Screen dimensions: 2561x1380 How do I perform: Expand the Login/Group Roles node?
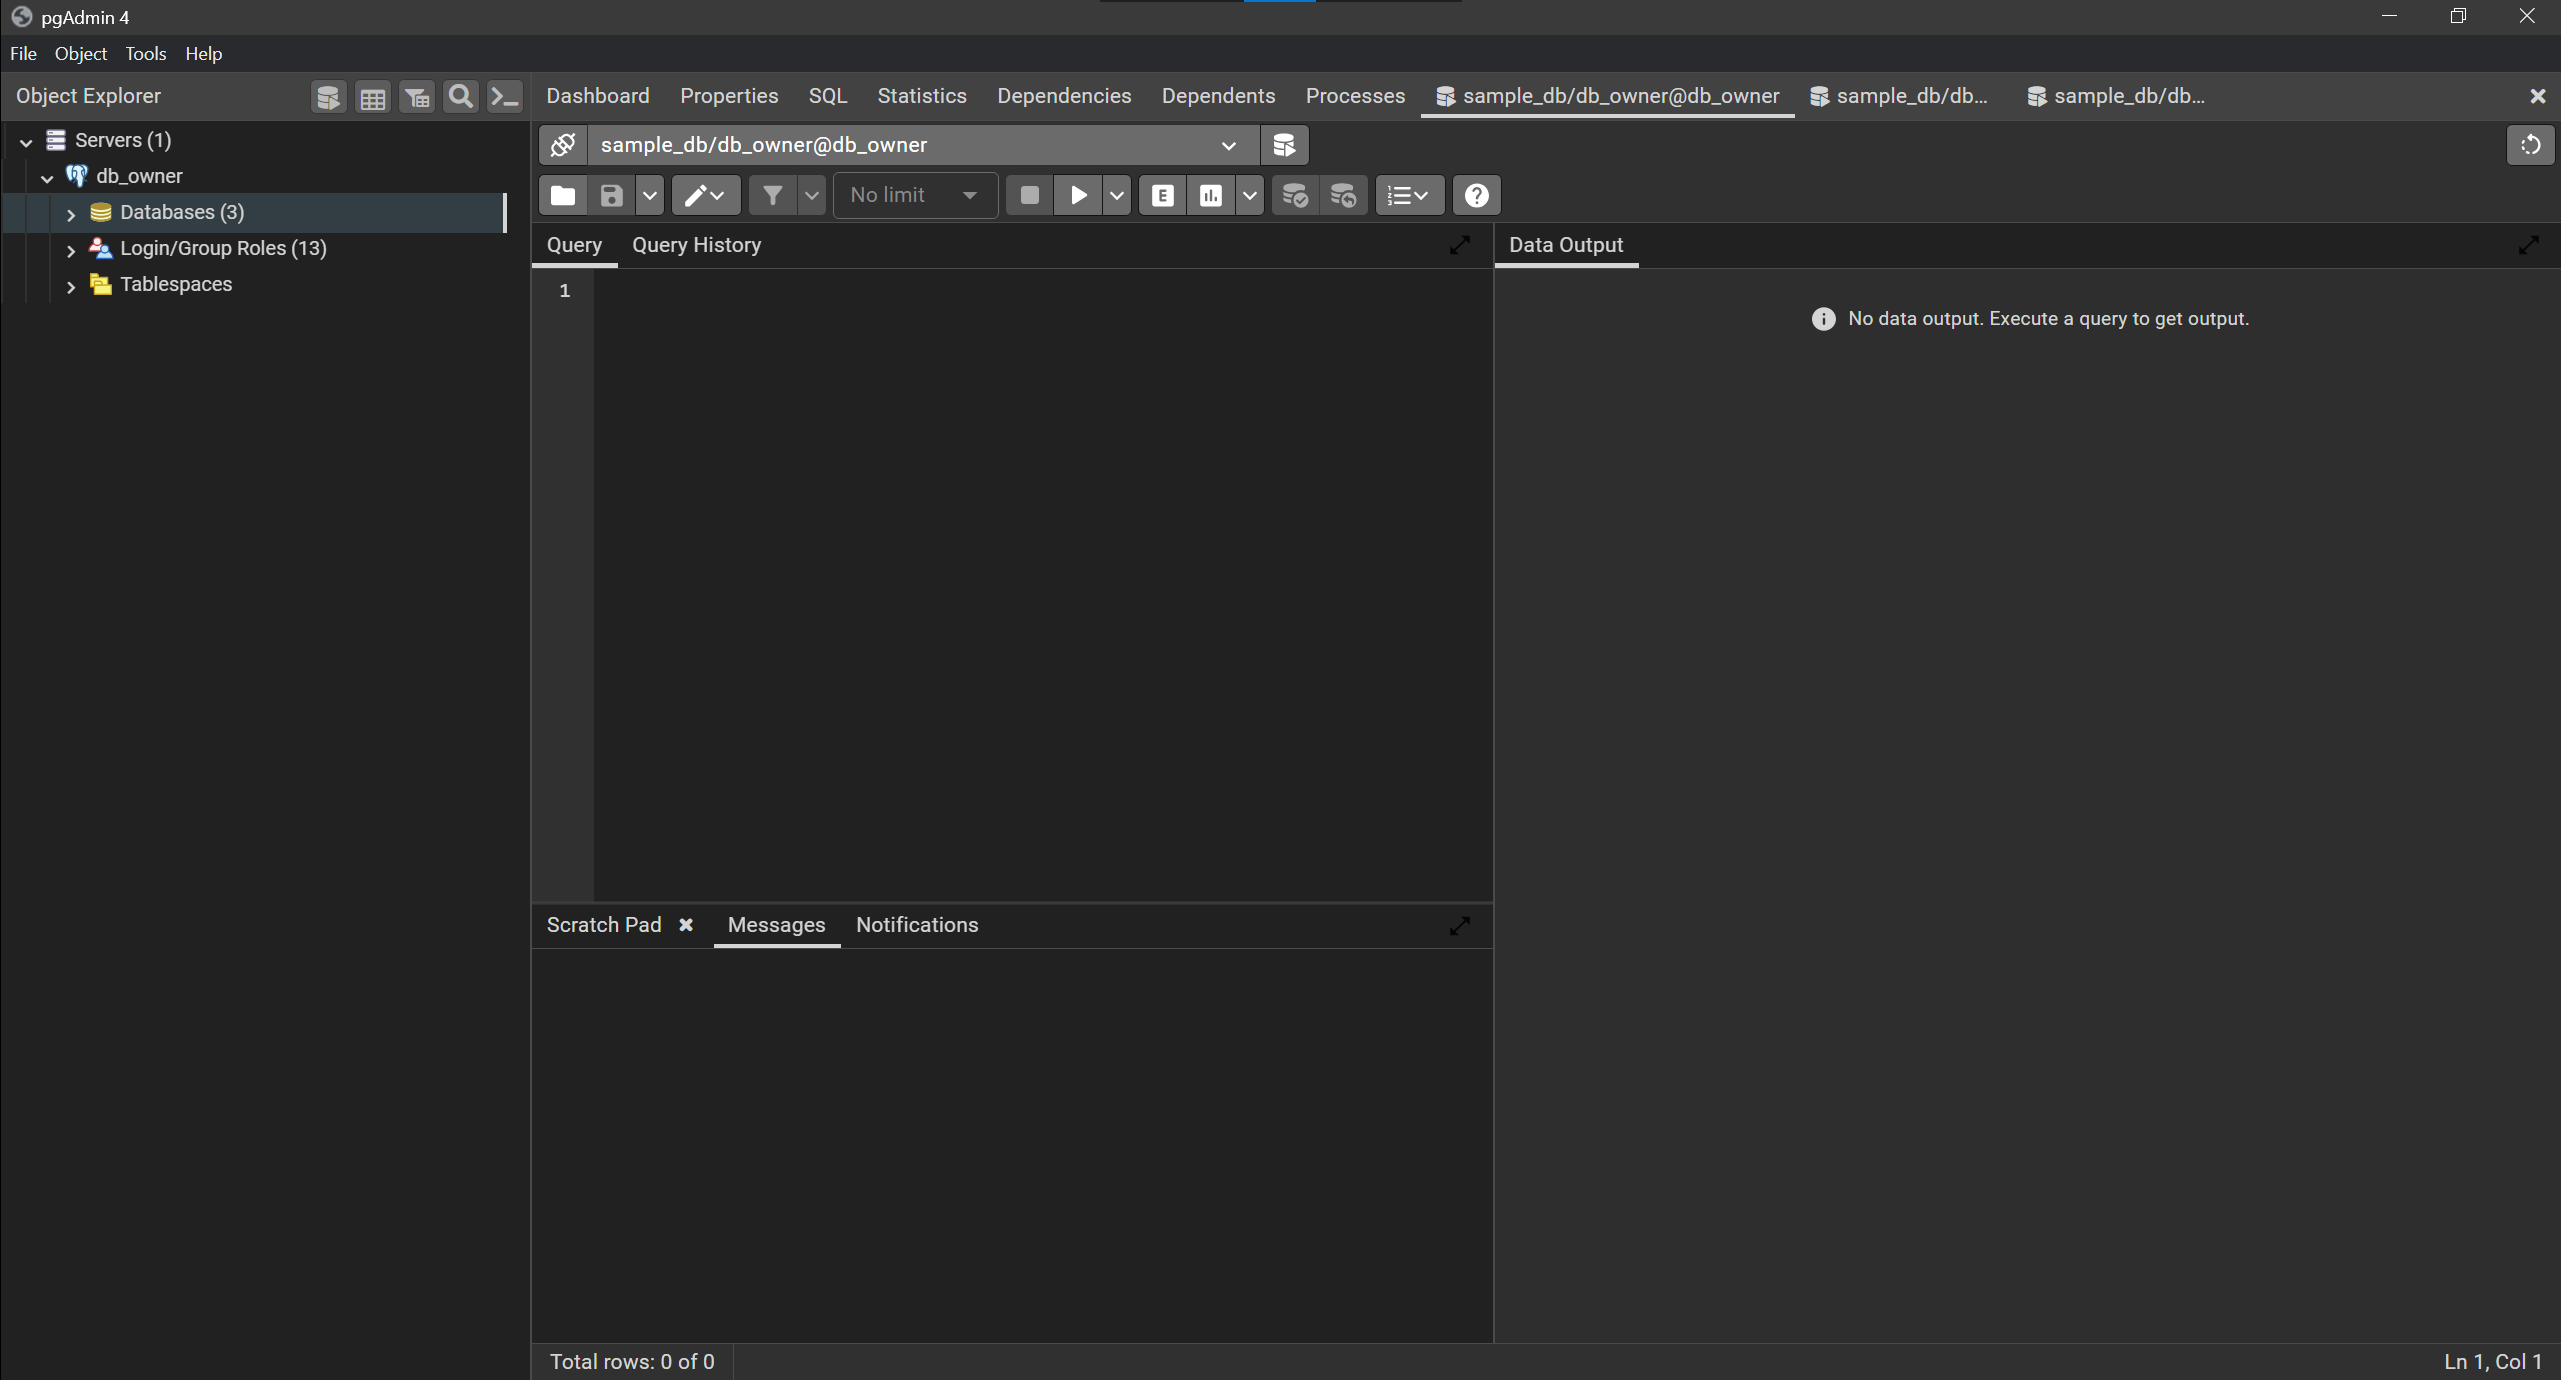(x=71, y=248)
